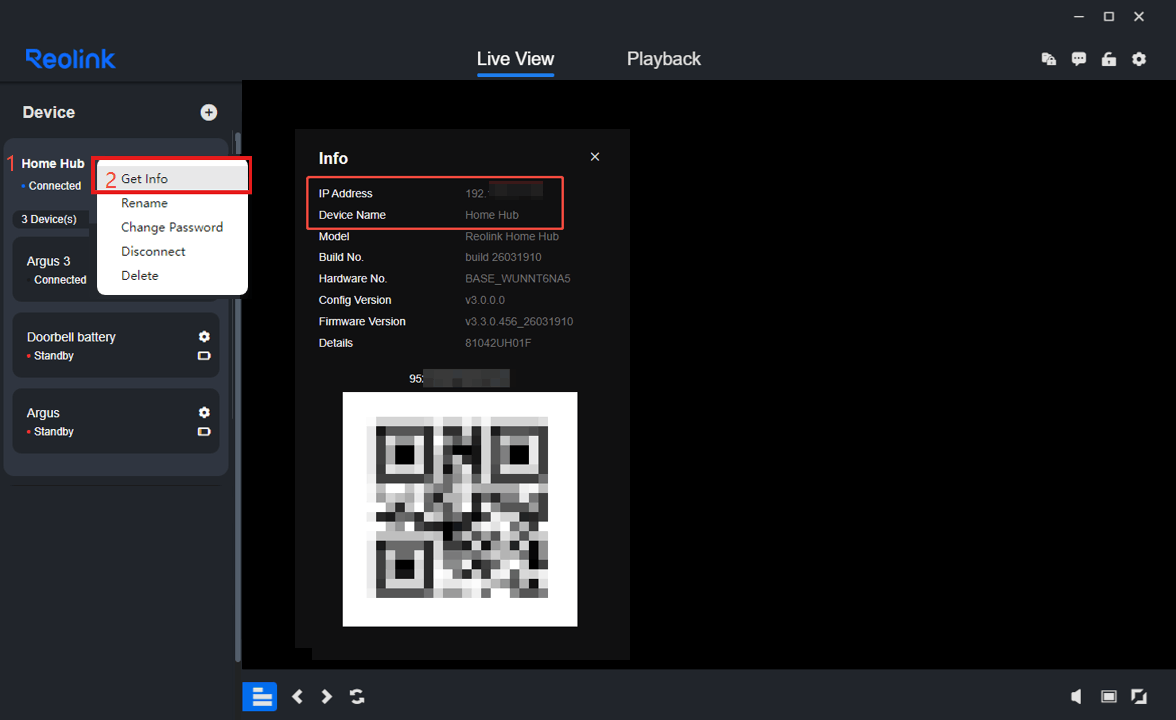Click the device list scrollbar
1176x720 pixels.
[x=238, y=398]
